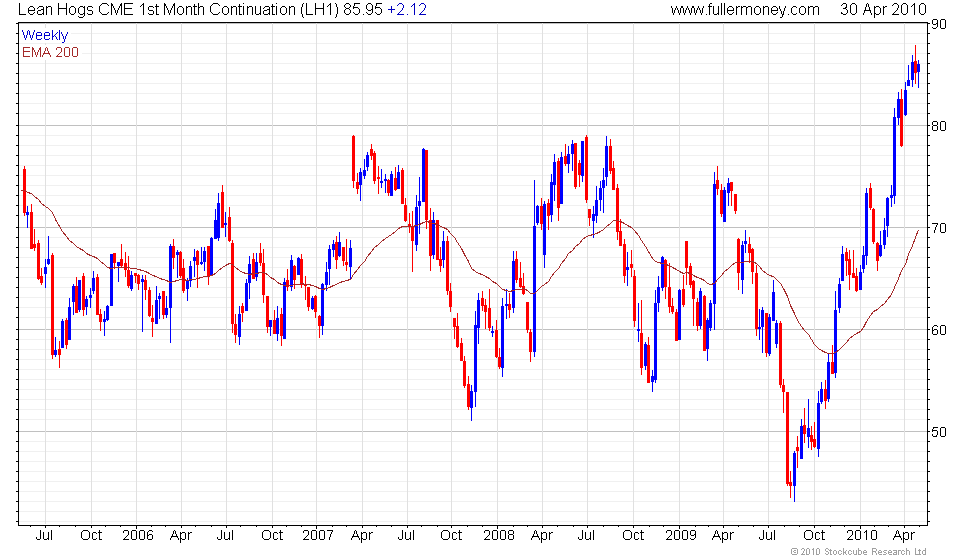This screenshot has width=980, height=560.
Task: Click the 2010 year label on time axis
Action: (861, 536)
